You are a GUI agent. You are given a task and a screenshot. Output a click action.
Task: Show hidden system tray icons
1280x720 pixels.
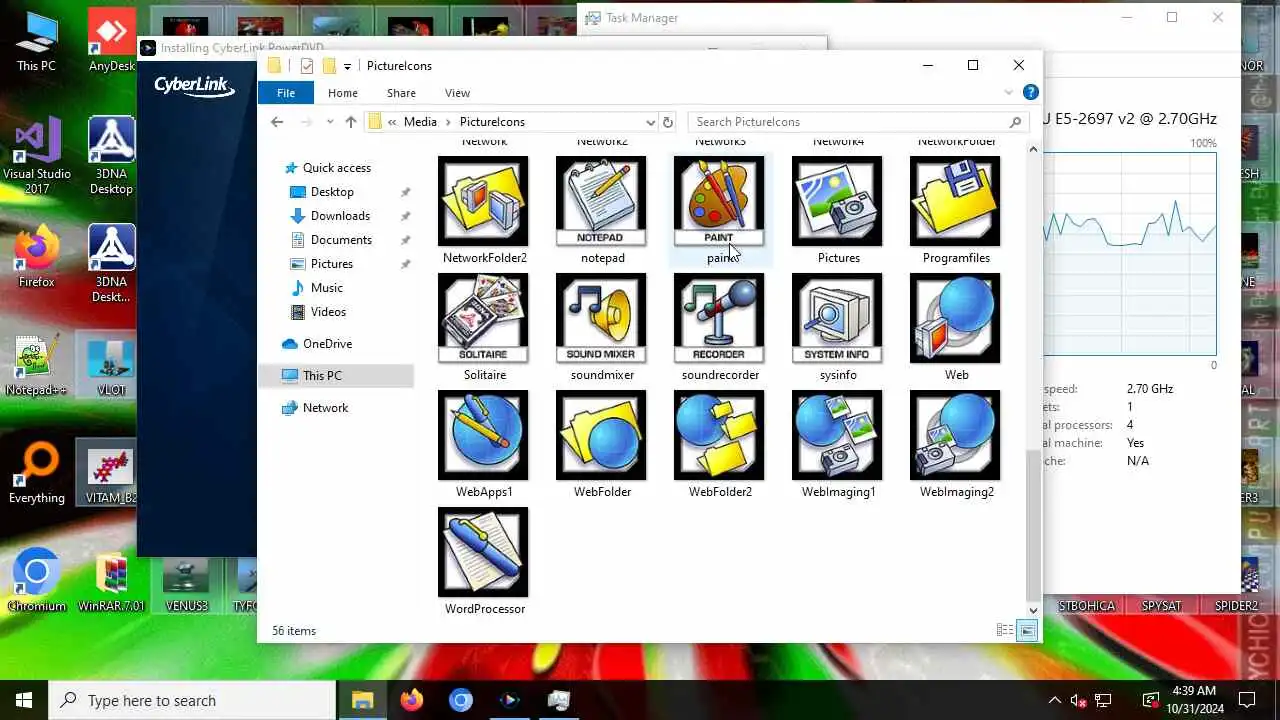tap(1054, 700)
